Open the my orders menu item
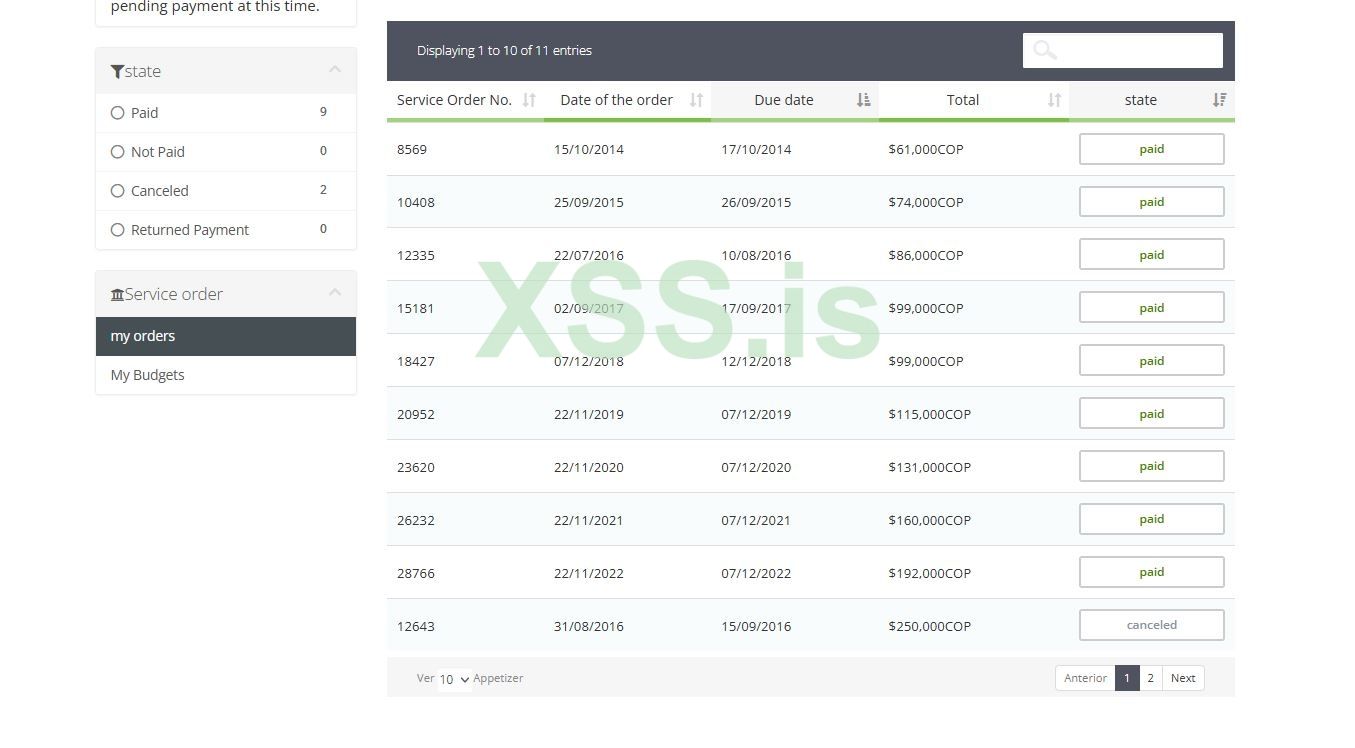This screenshot has height=748, width=1355. (x=226, y=336)
